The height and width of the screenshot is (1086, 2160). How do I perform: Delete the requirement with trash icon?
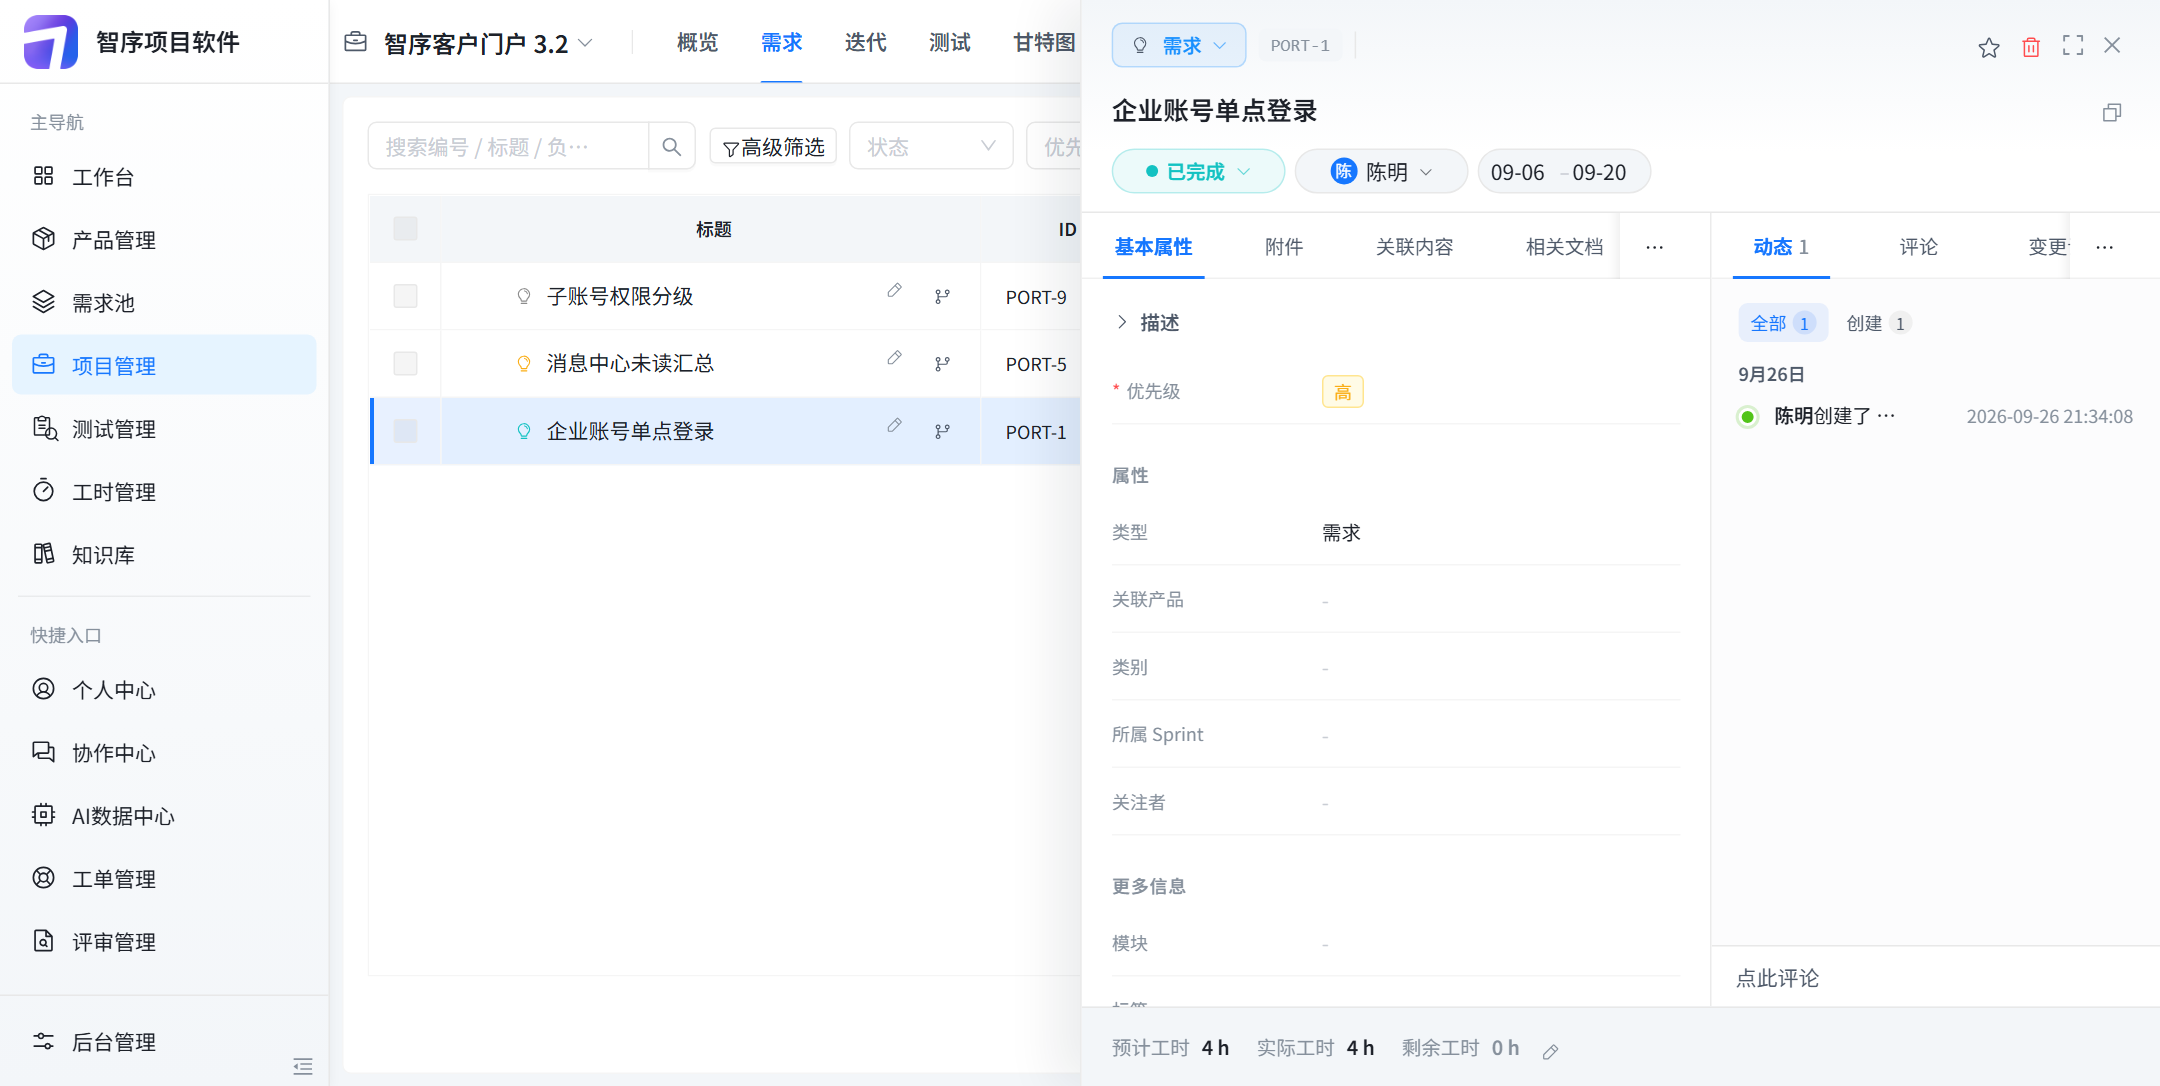(2031, 47)
